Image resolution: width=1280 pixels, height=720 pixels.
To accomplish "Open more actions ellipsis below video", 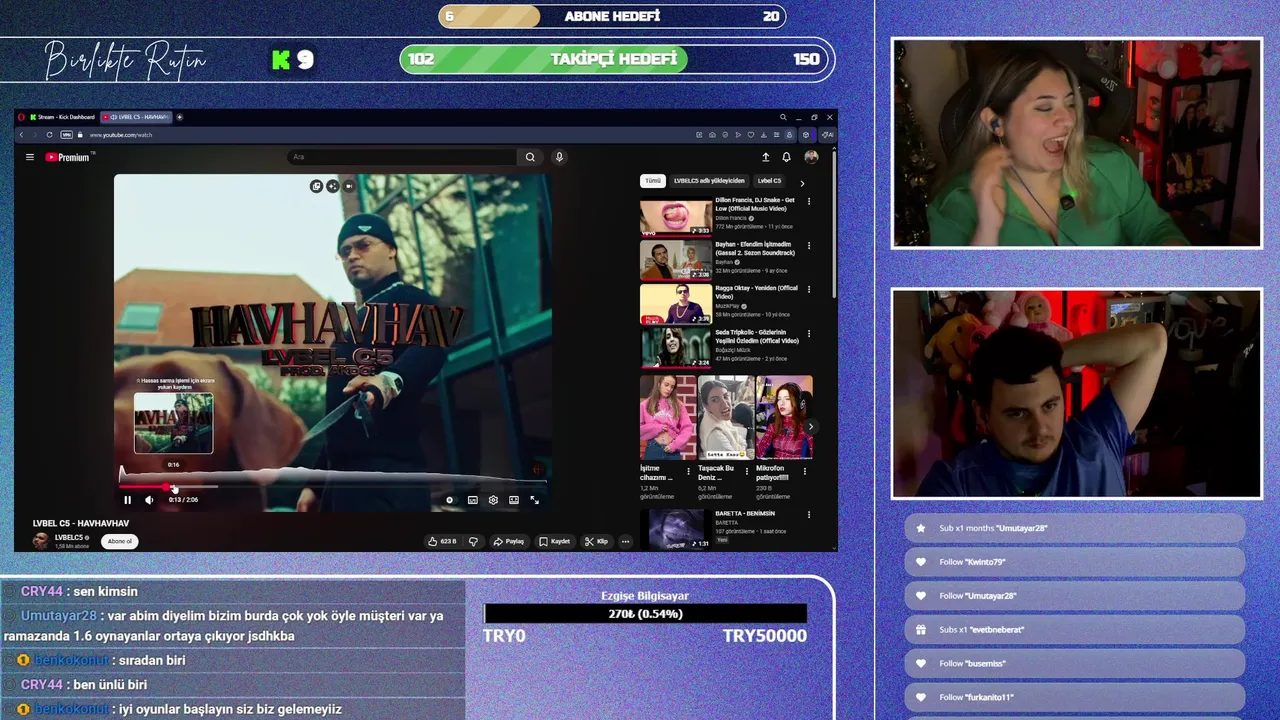I will pos(625,541).
